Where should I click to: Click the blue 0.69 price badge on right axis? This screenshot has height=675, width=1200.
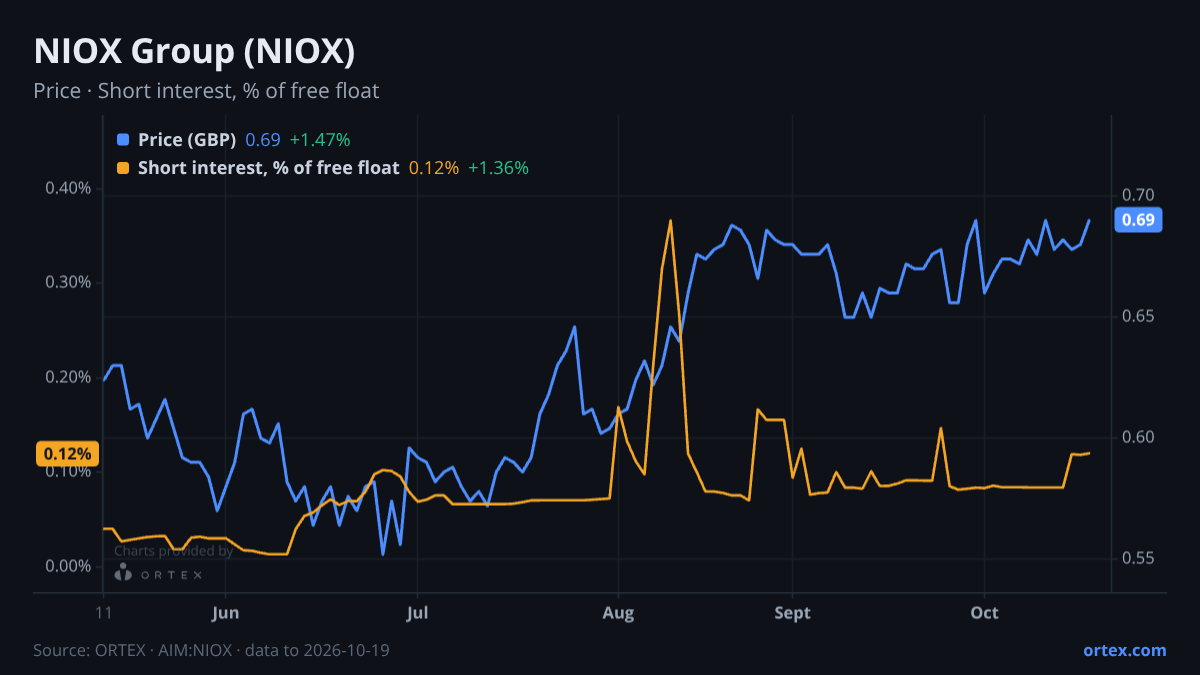(1137, 220)
